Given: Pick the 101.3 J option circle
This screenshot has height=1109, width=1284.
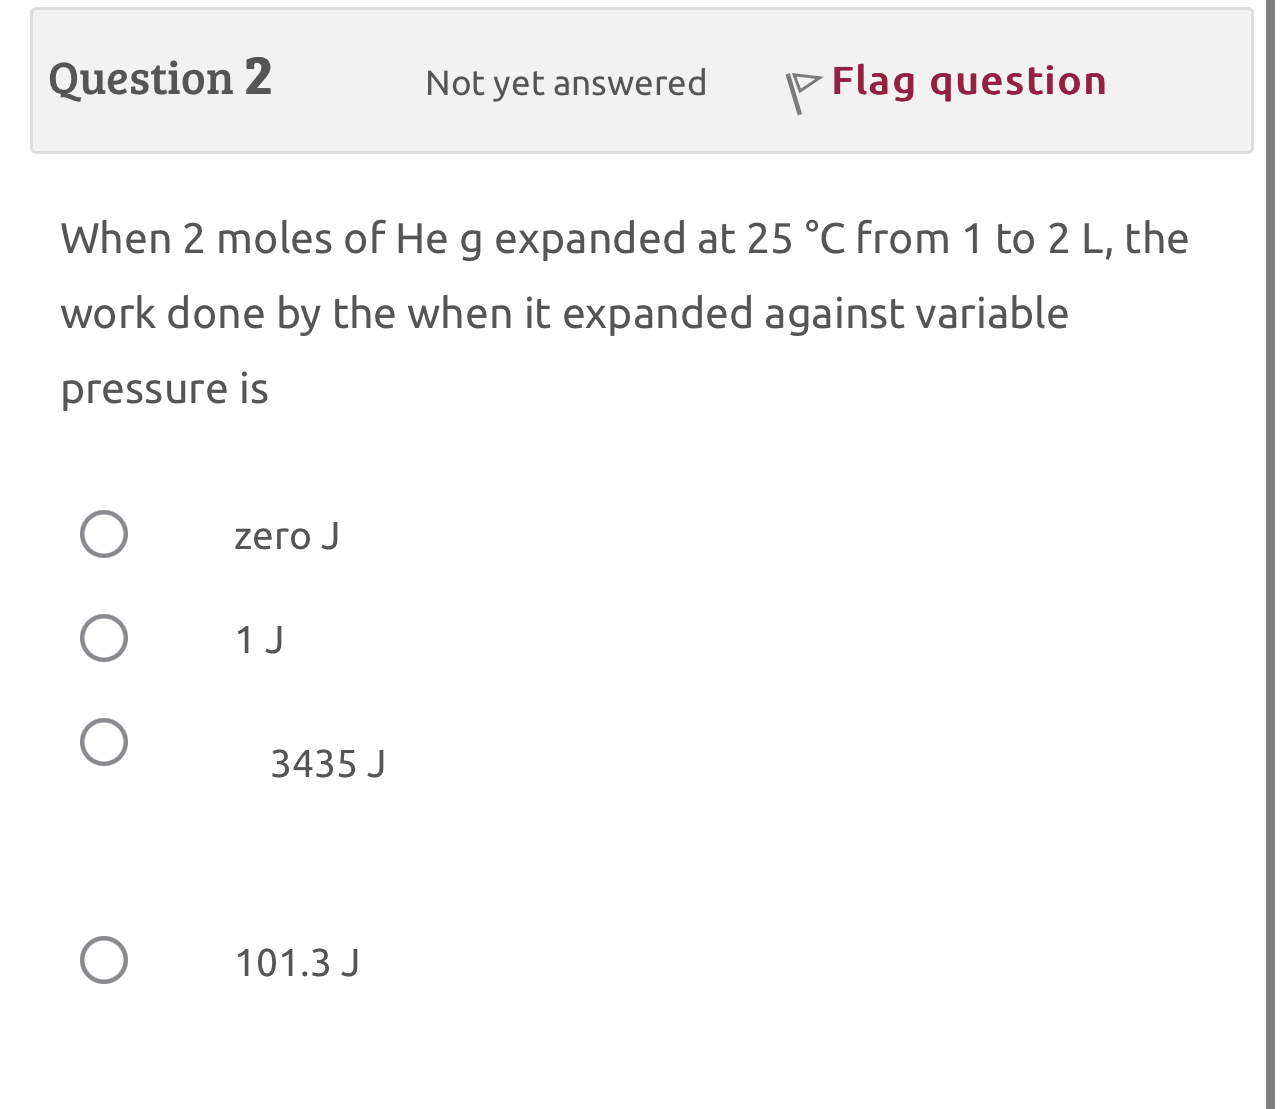Looking at the screenshot, I should pyautogui.click(x=105, y=959).
